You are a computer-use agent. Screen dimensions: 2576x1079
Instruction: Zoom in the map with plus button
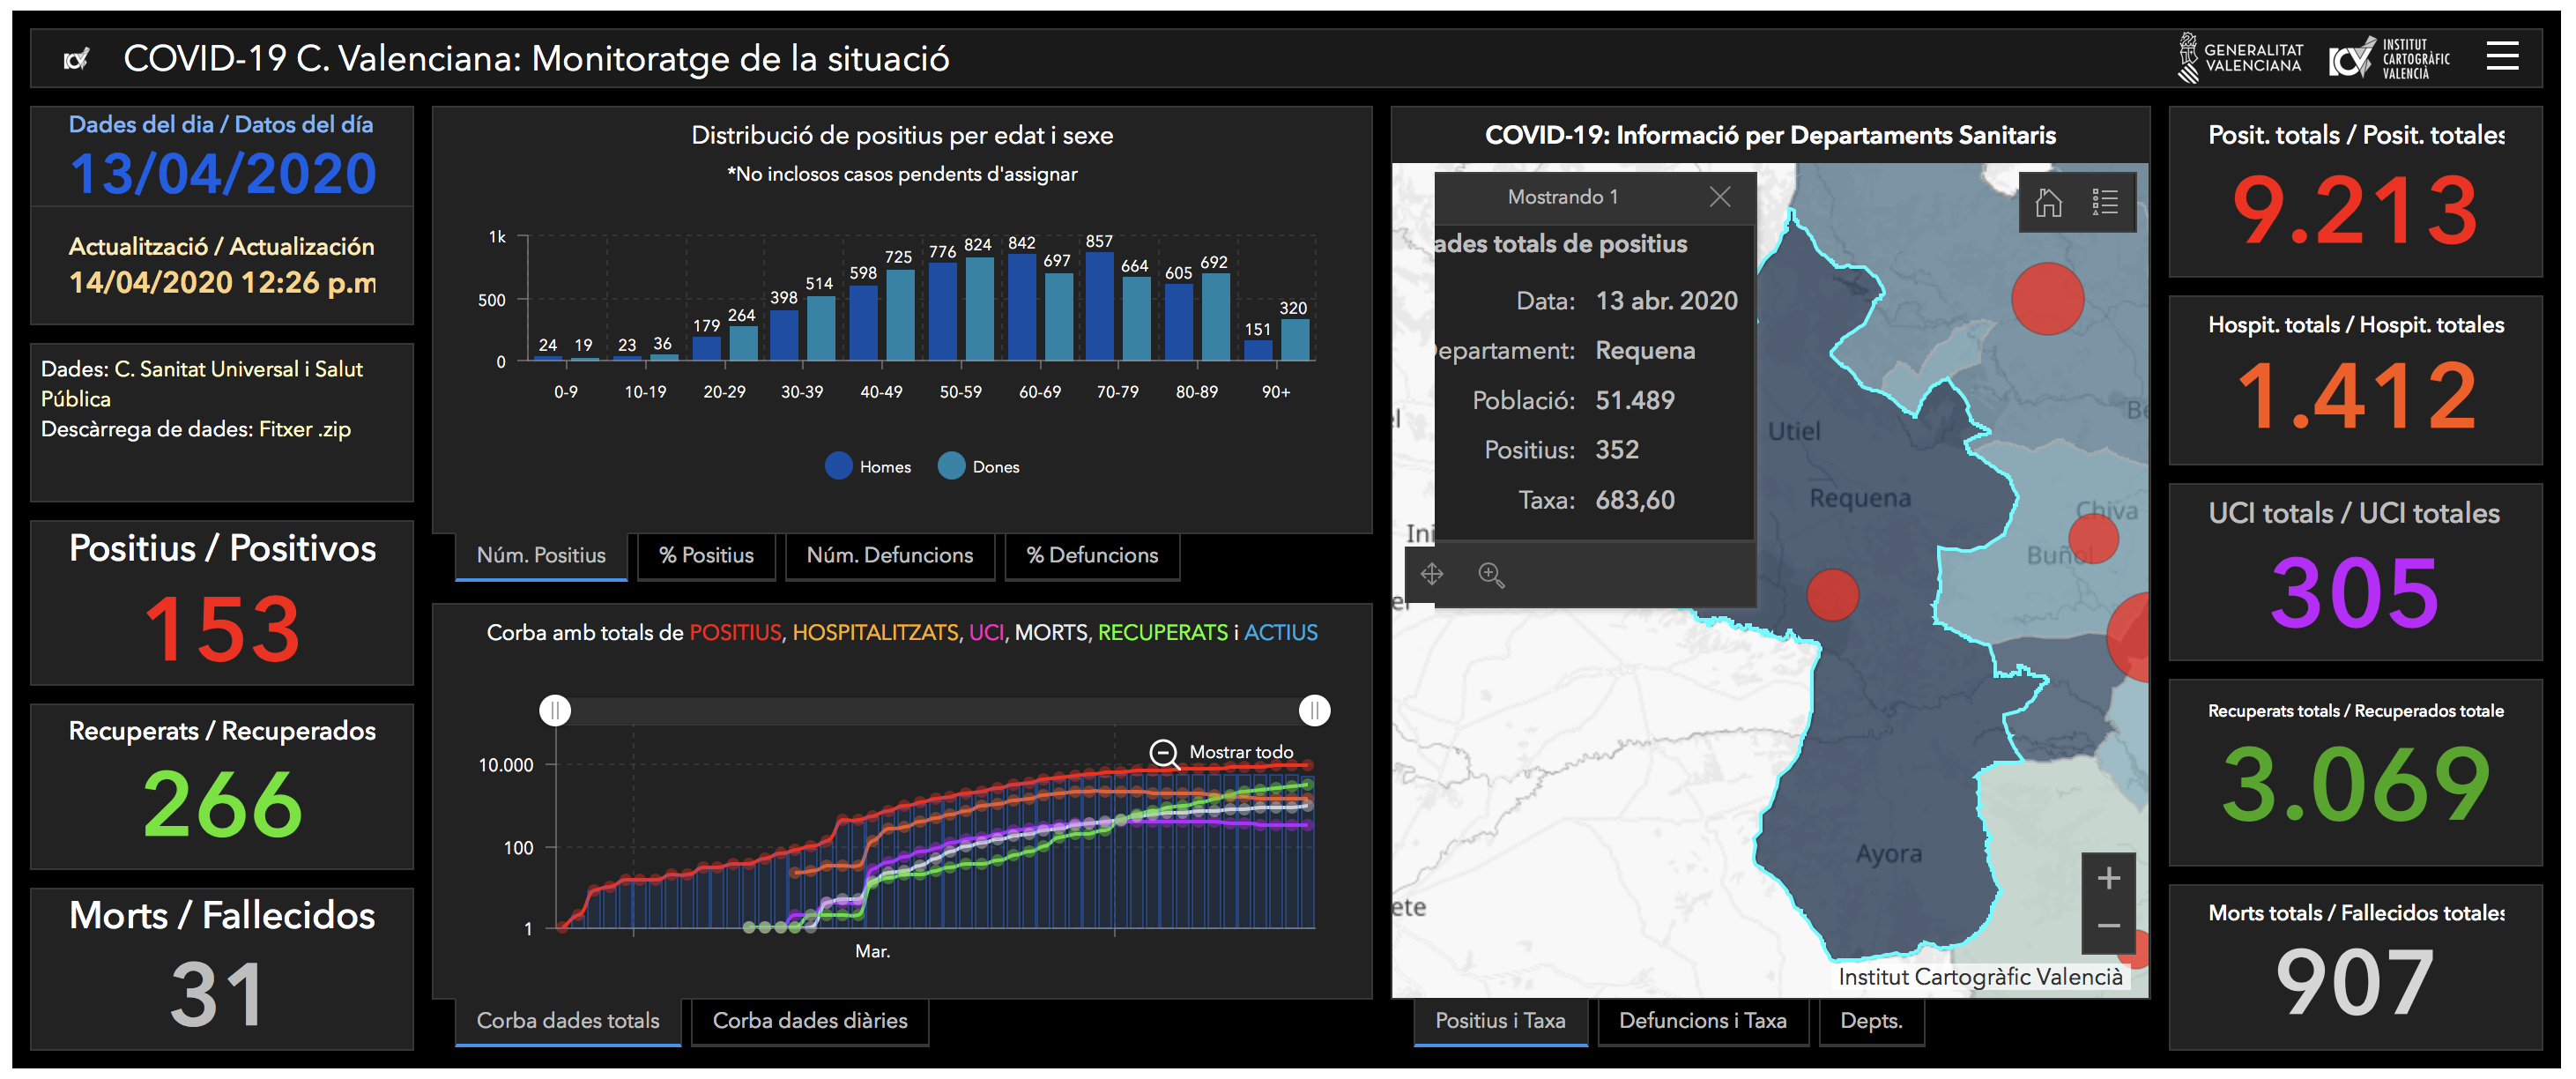tap(2108, 878)
